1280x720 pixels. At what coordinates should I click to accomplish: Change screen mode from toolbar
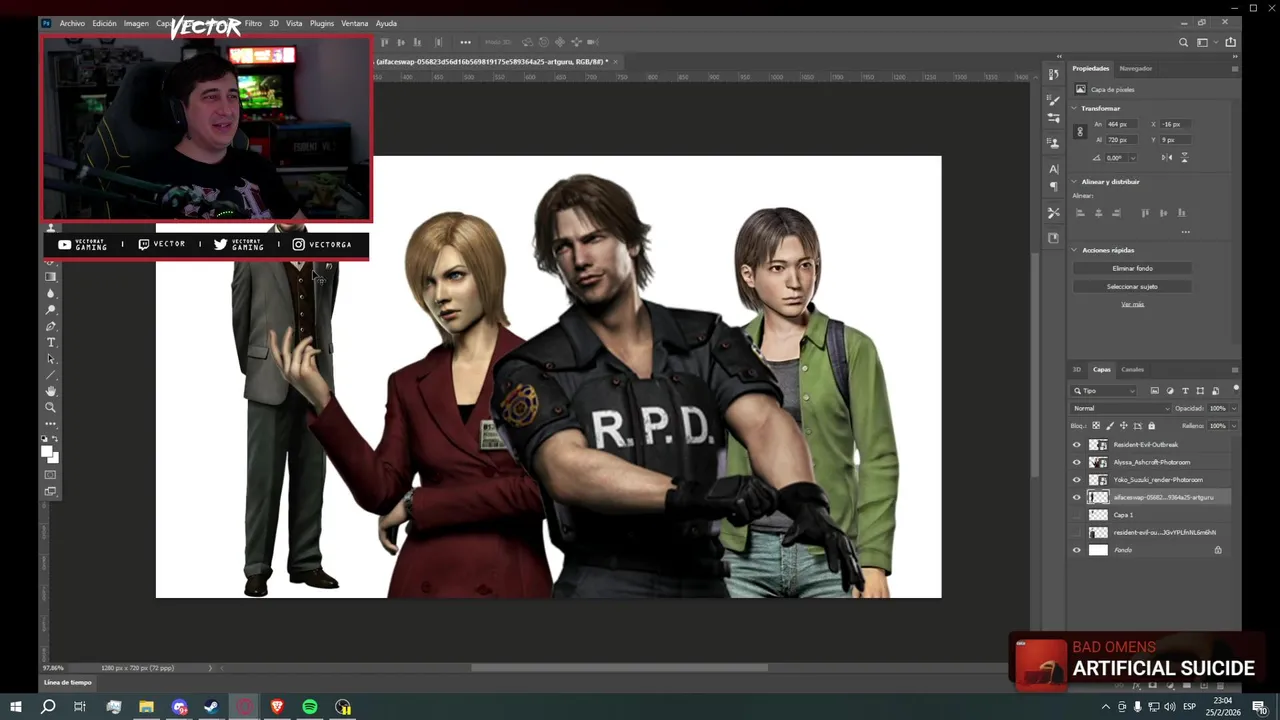point(51,491)
